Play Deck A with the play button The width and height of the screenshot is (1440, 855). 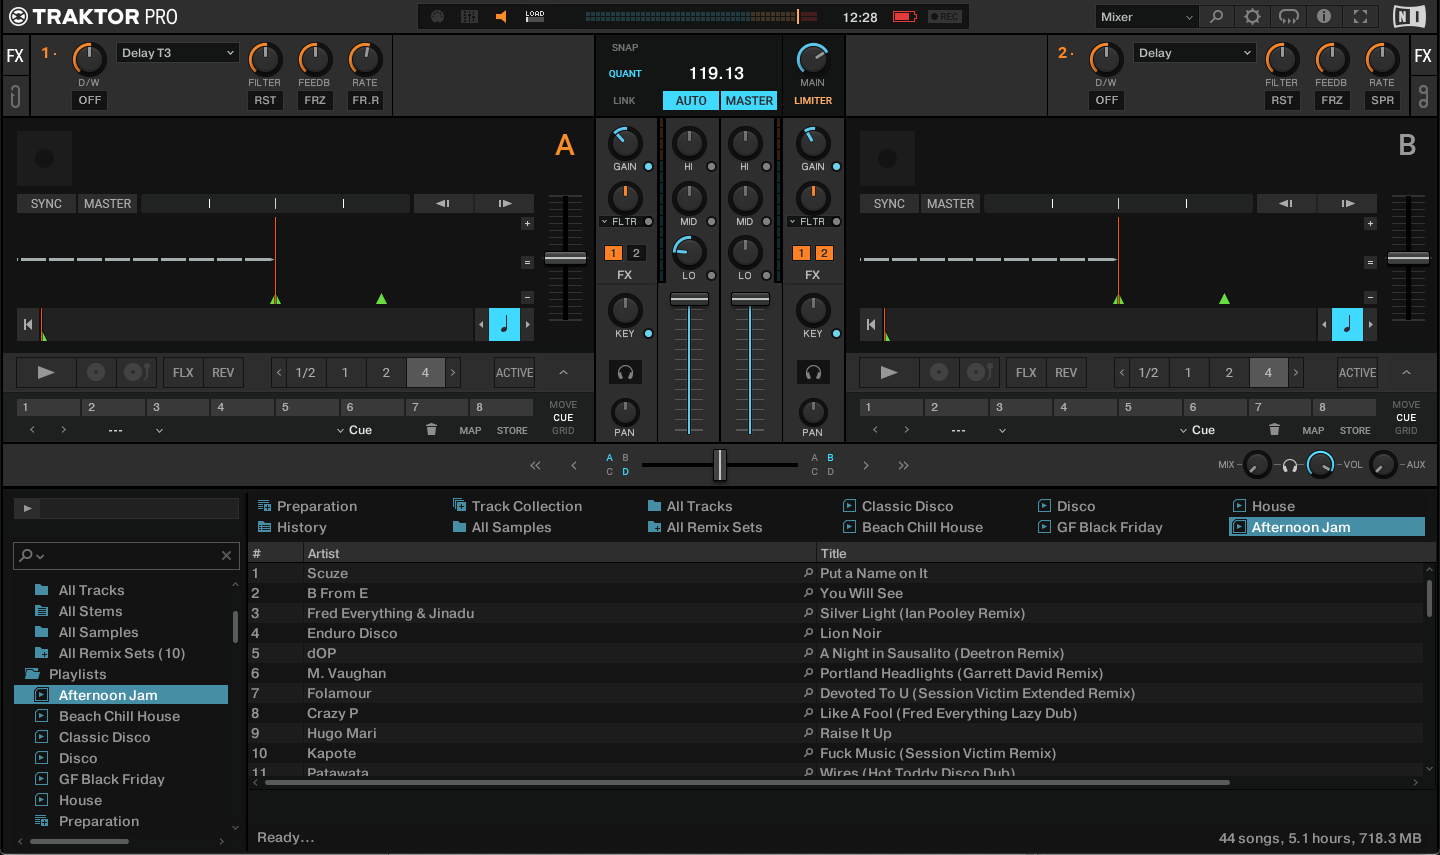[x=46, y=372]
